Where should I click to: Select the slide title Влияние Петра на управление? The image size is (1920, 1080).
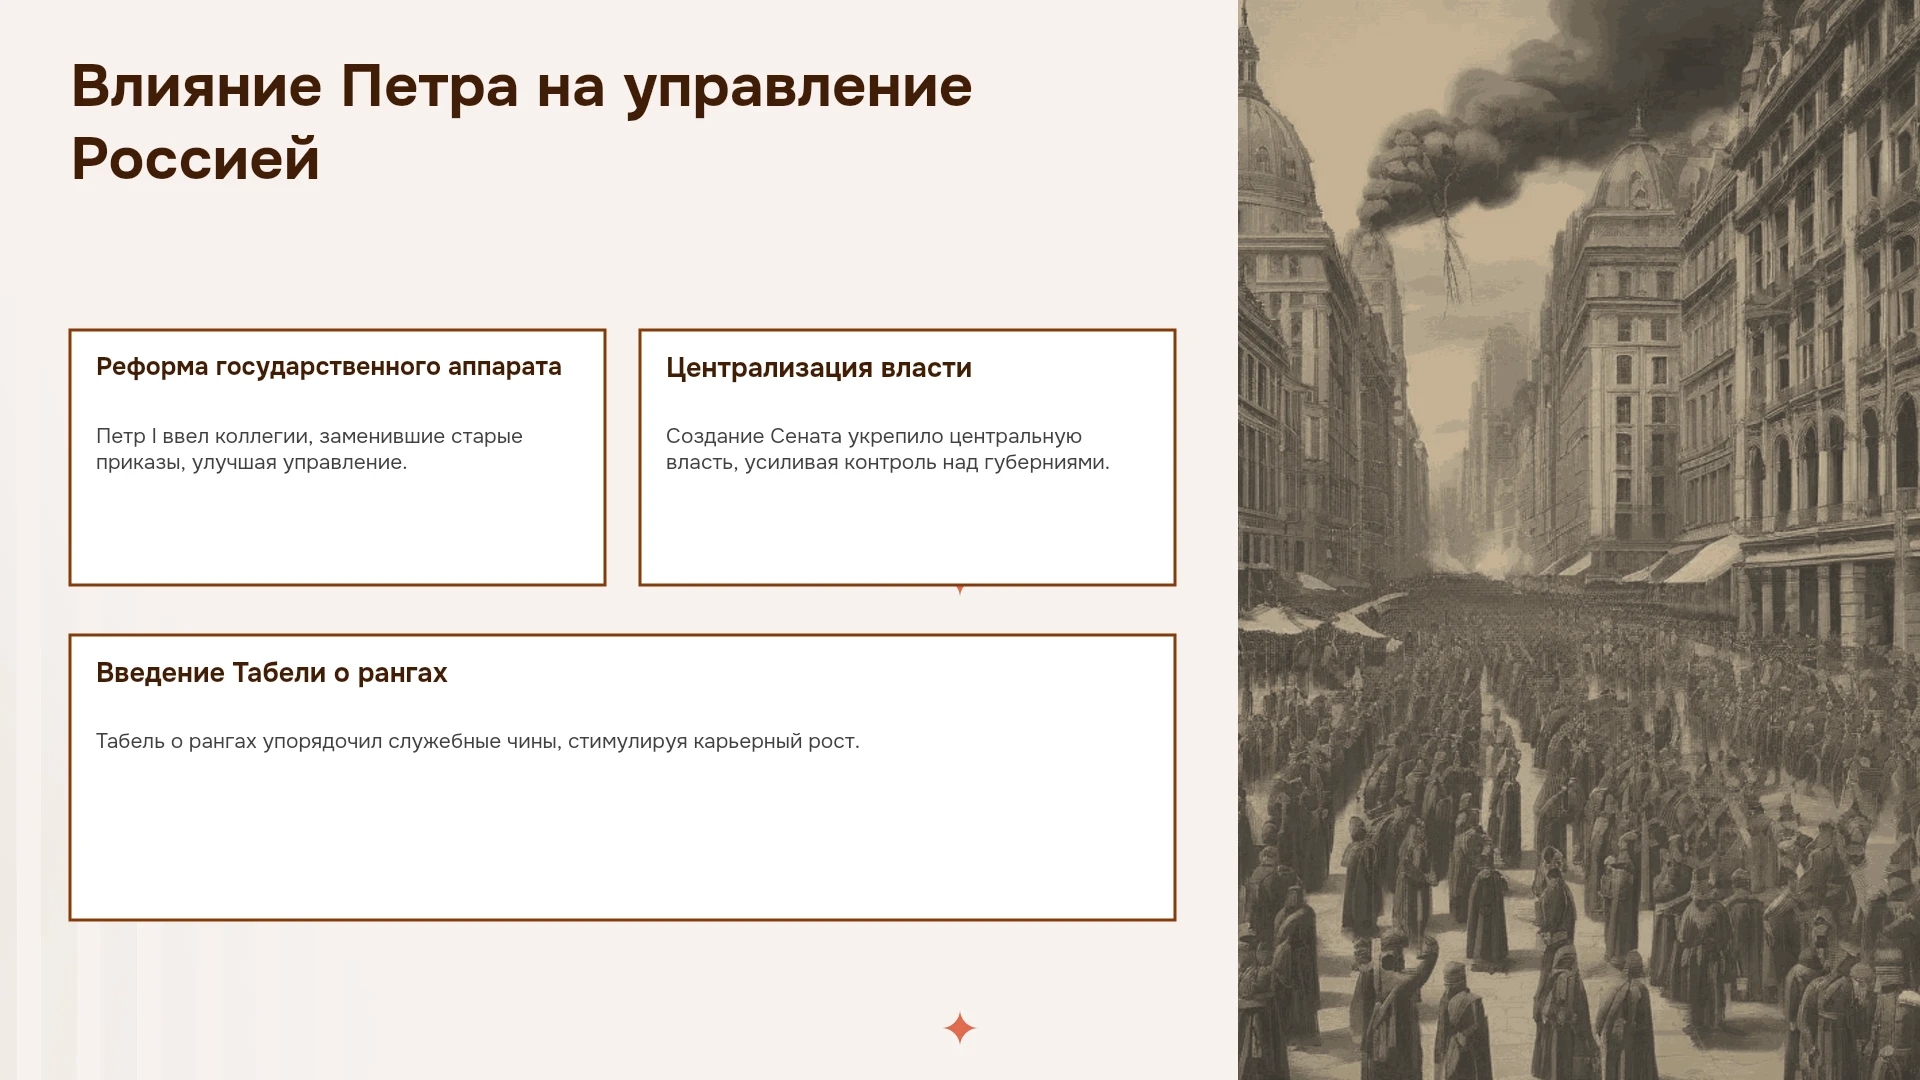(521, 87)
